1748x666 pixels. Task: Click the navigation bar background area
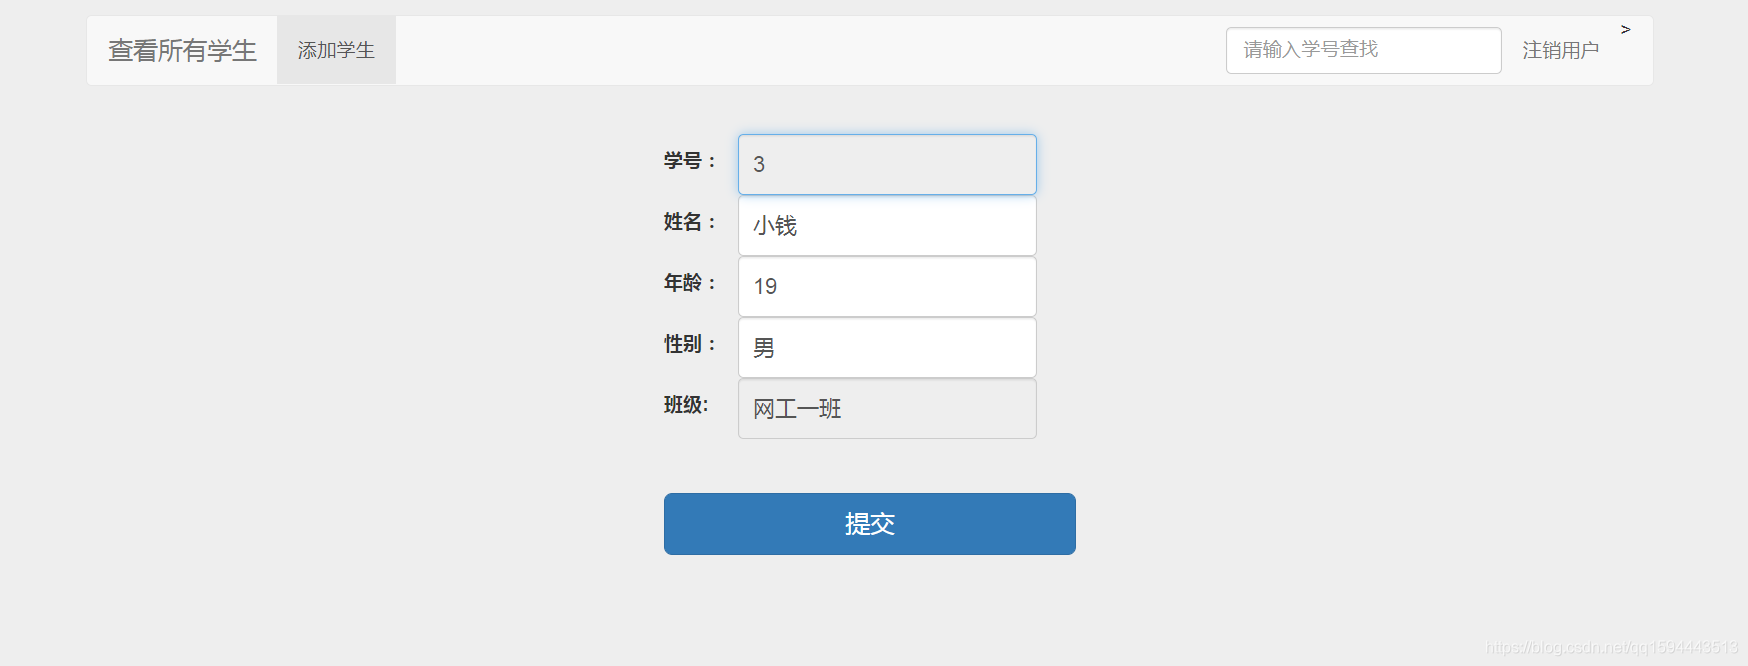pos(800,49)
